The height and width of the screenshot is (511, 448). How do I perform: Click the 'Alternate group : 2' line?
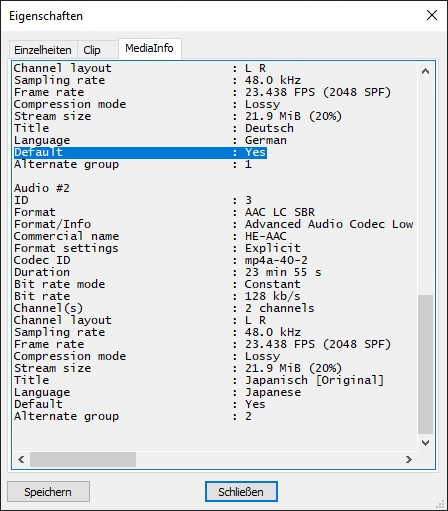point(133,416)
